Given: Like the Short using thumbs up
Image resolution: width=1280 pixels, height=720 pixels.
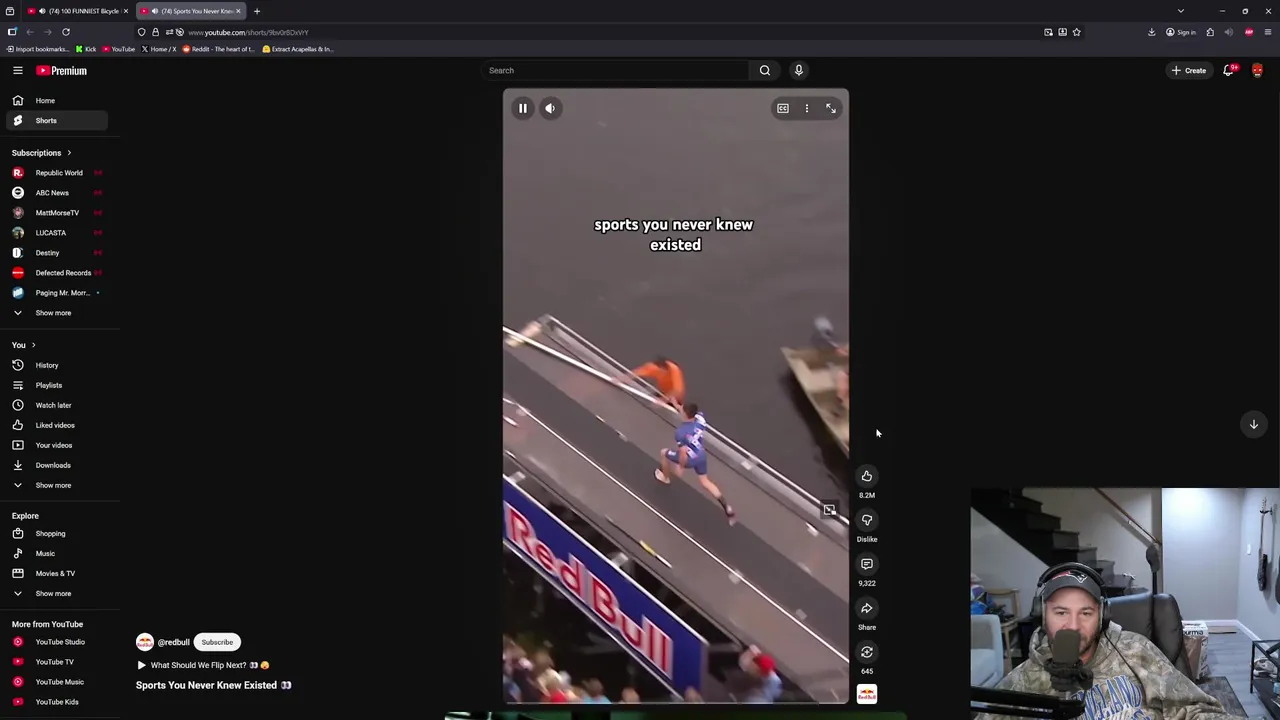Looking at the screenshot, I should click(867, 476).
